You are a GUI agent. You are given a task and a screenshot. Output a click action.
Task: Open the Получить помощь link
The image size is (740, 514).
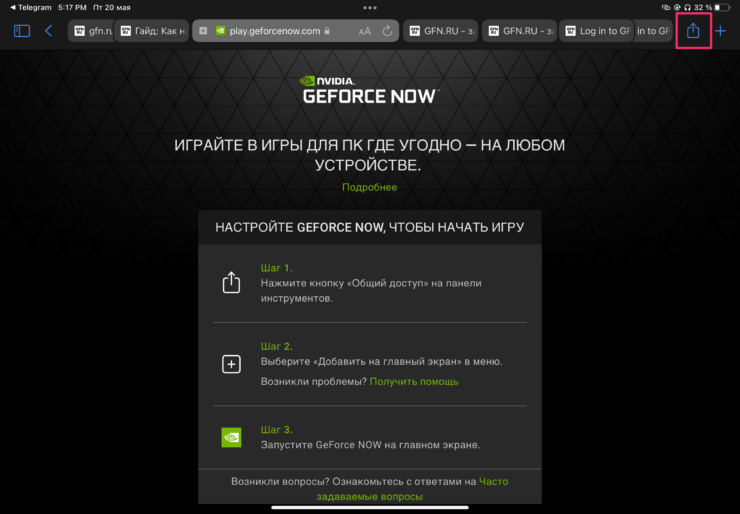coord(414,381)
